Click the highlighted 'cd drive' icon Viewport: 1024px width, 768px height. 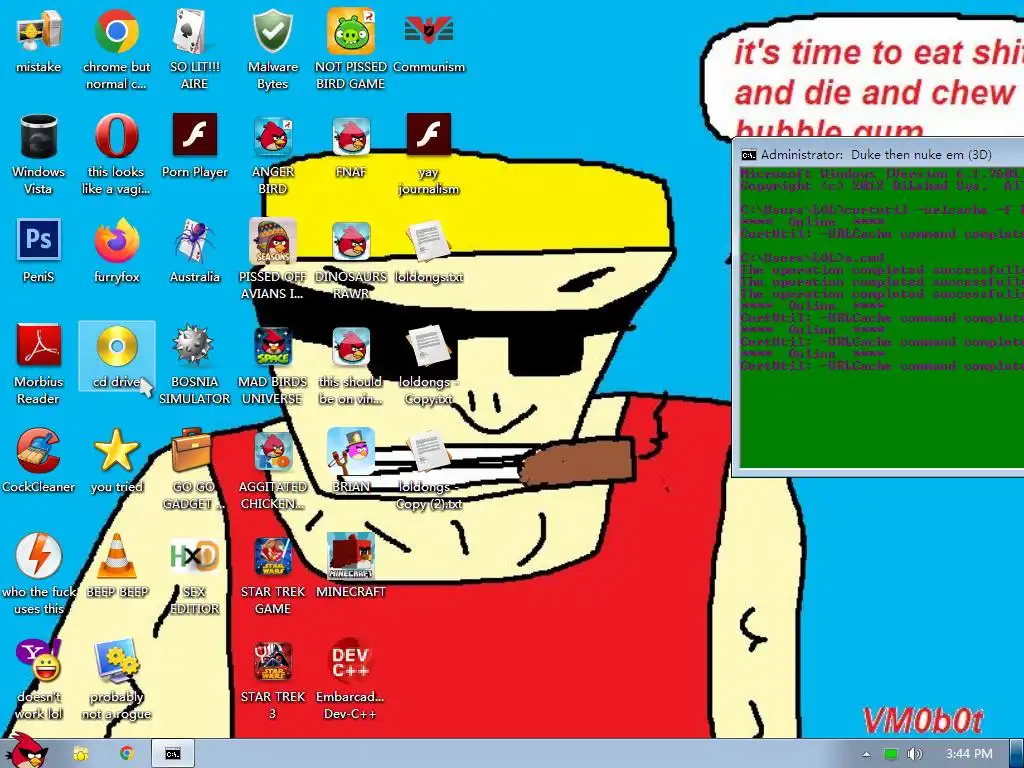(116, 356)
